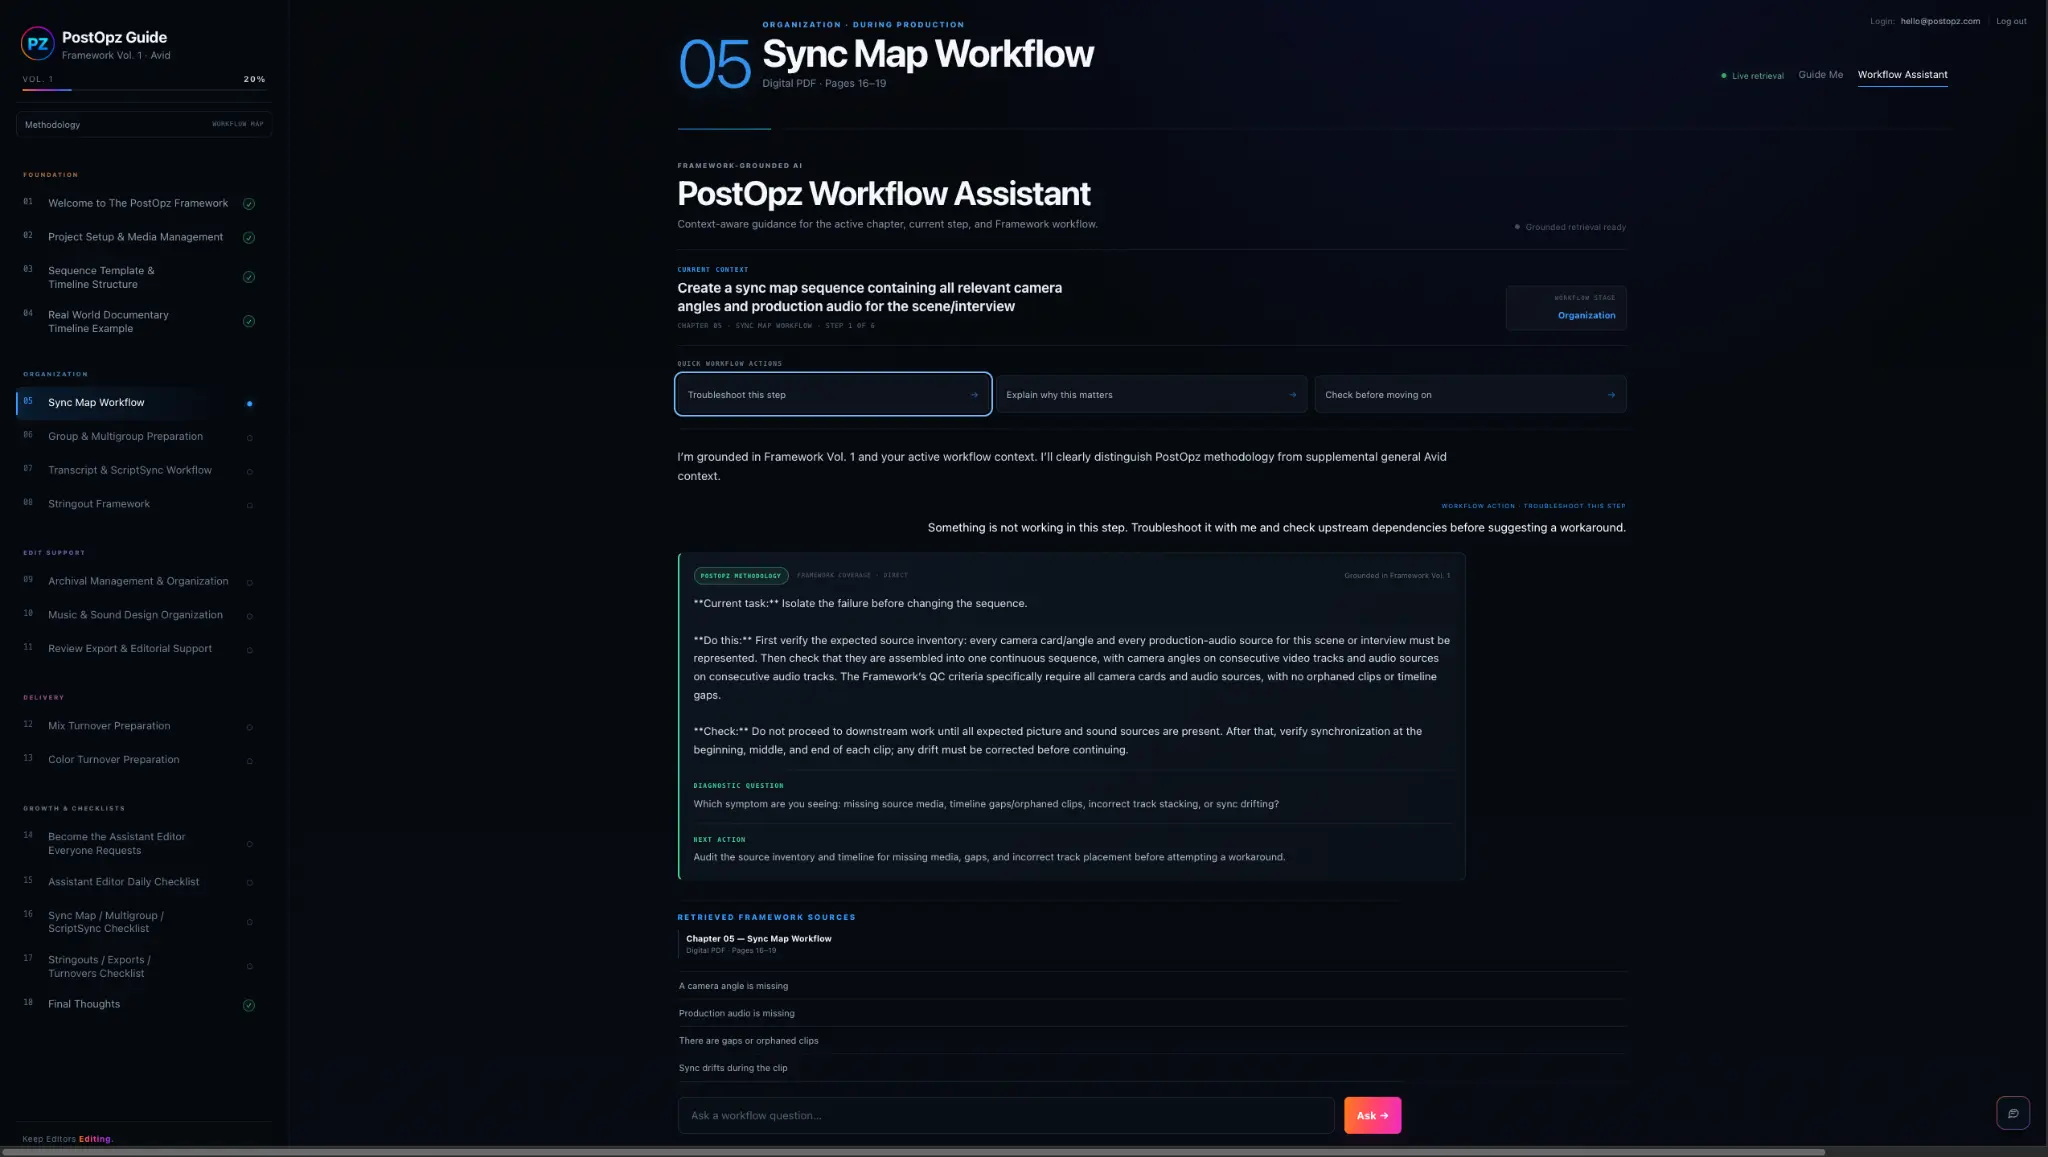Select Sync Map Workflow in sidebar
The image size is (2048, 1157).
96,403
